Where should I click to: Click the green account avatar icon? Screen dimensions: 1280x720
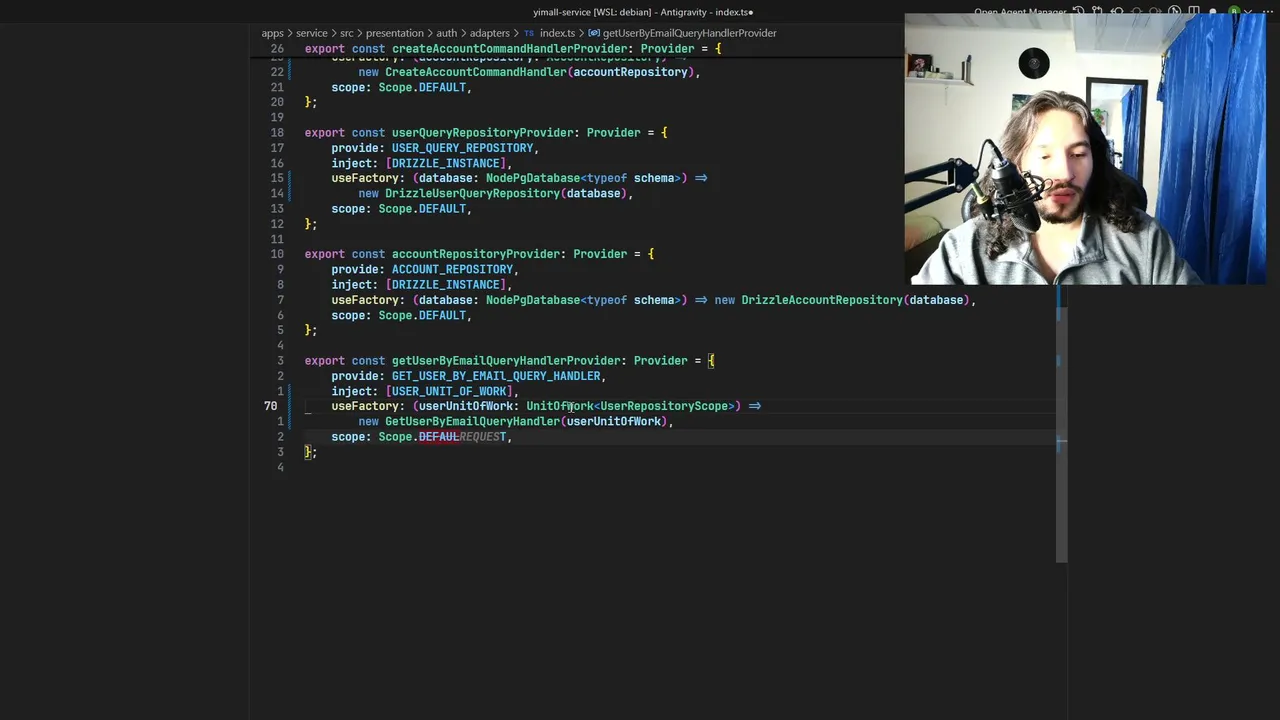coord(1234,12)
